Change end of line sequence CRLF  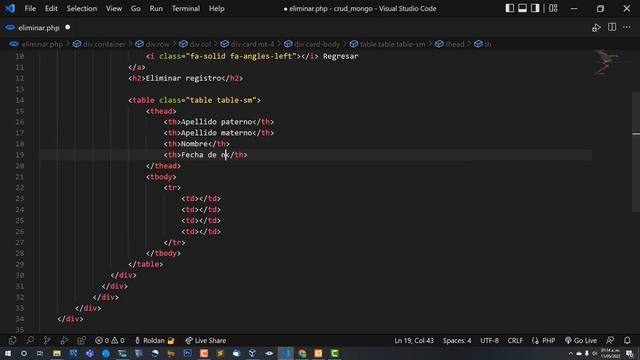click(515, 340)
